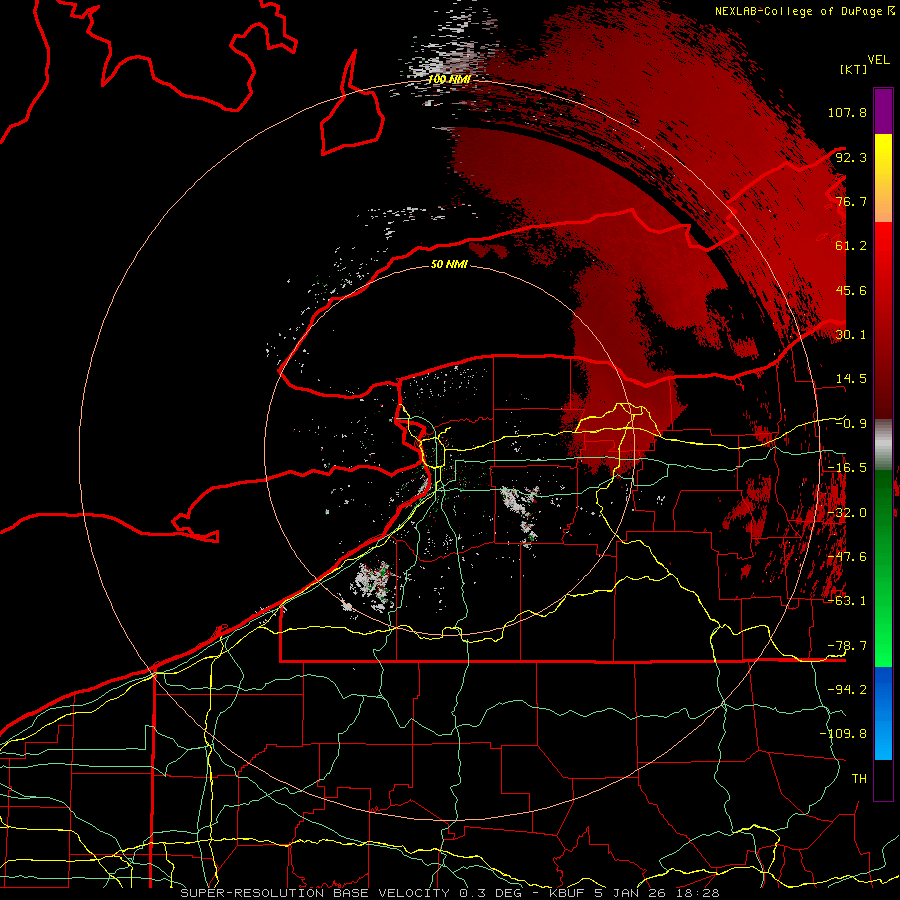
Task: Click the 100 NMI range ring label
Action: point(449,79)
